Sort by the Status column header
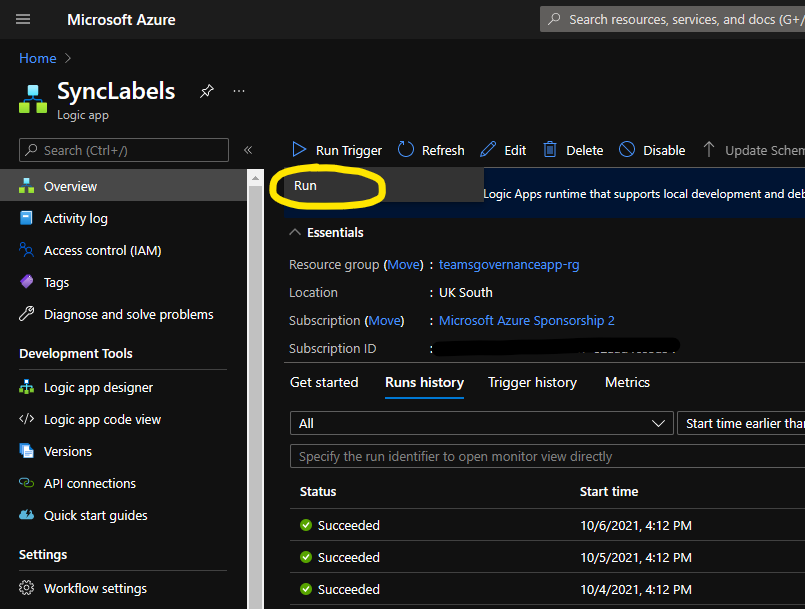 click(x=318, y=492)
